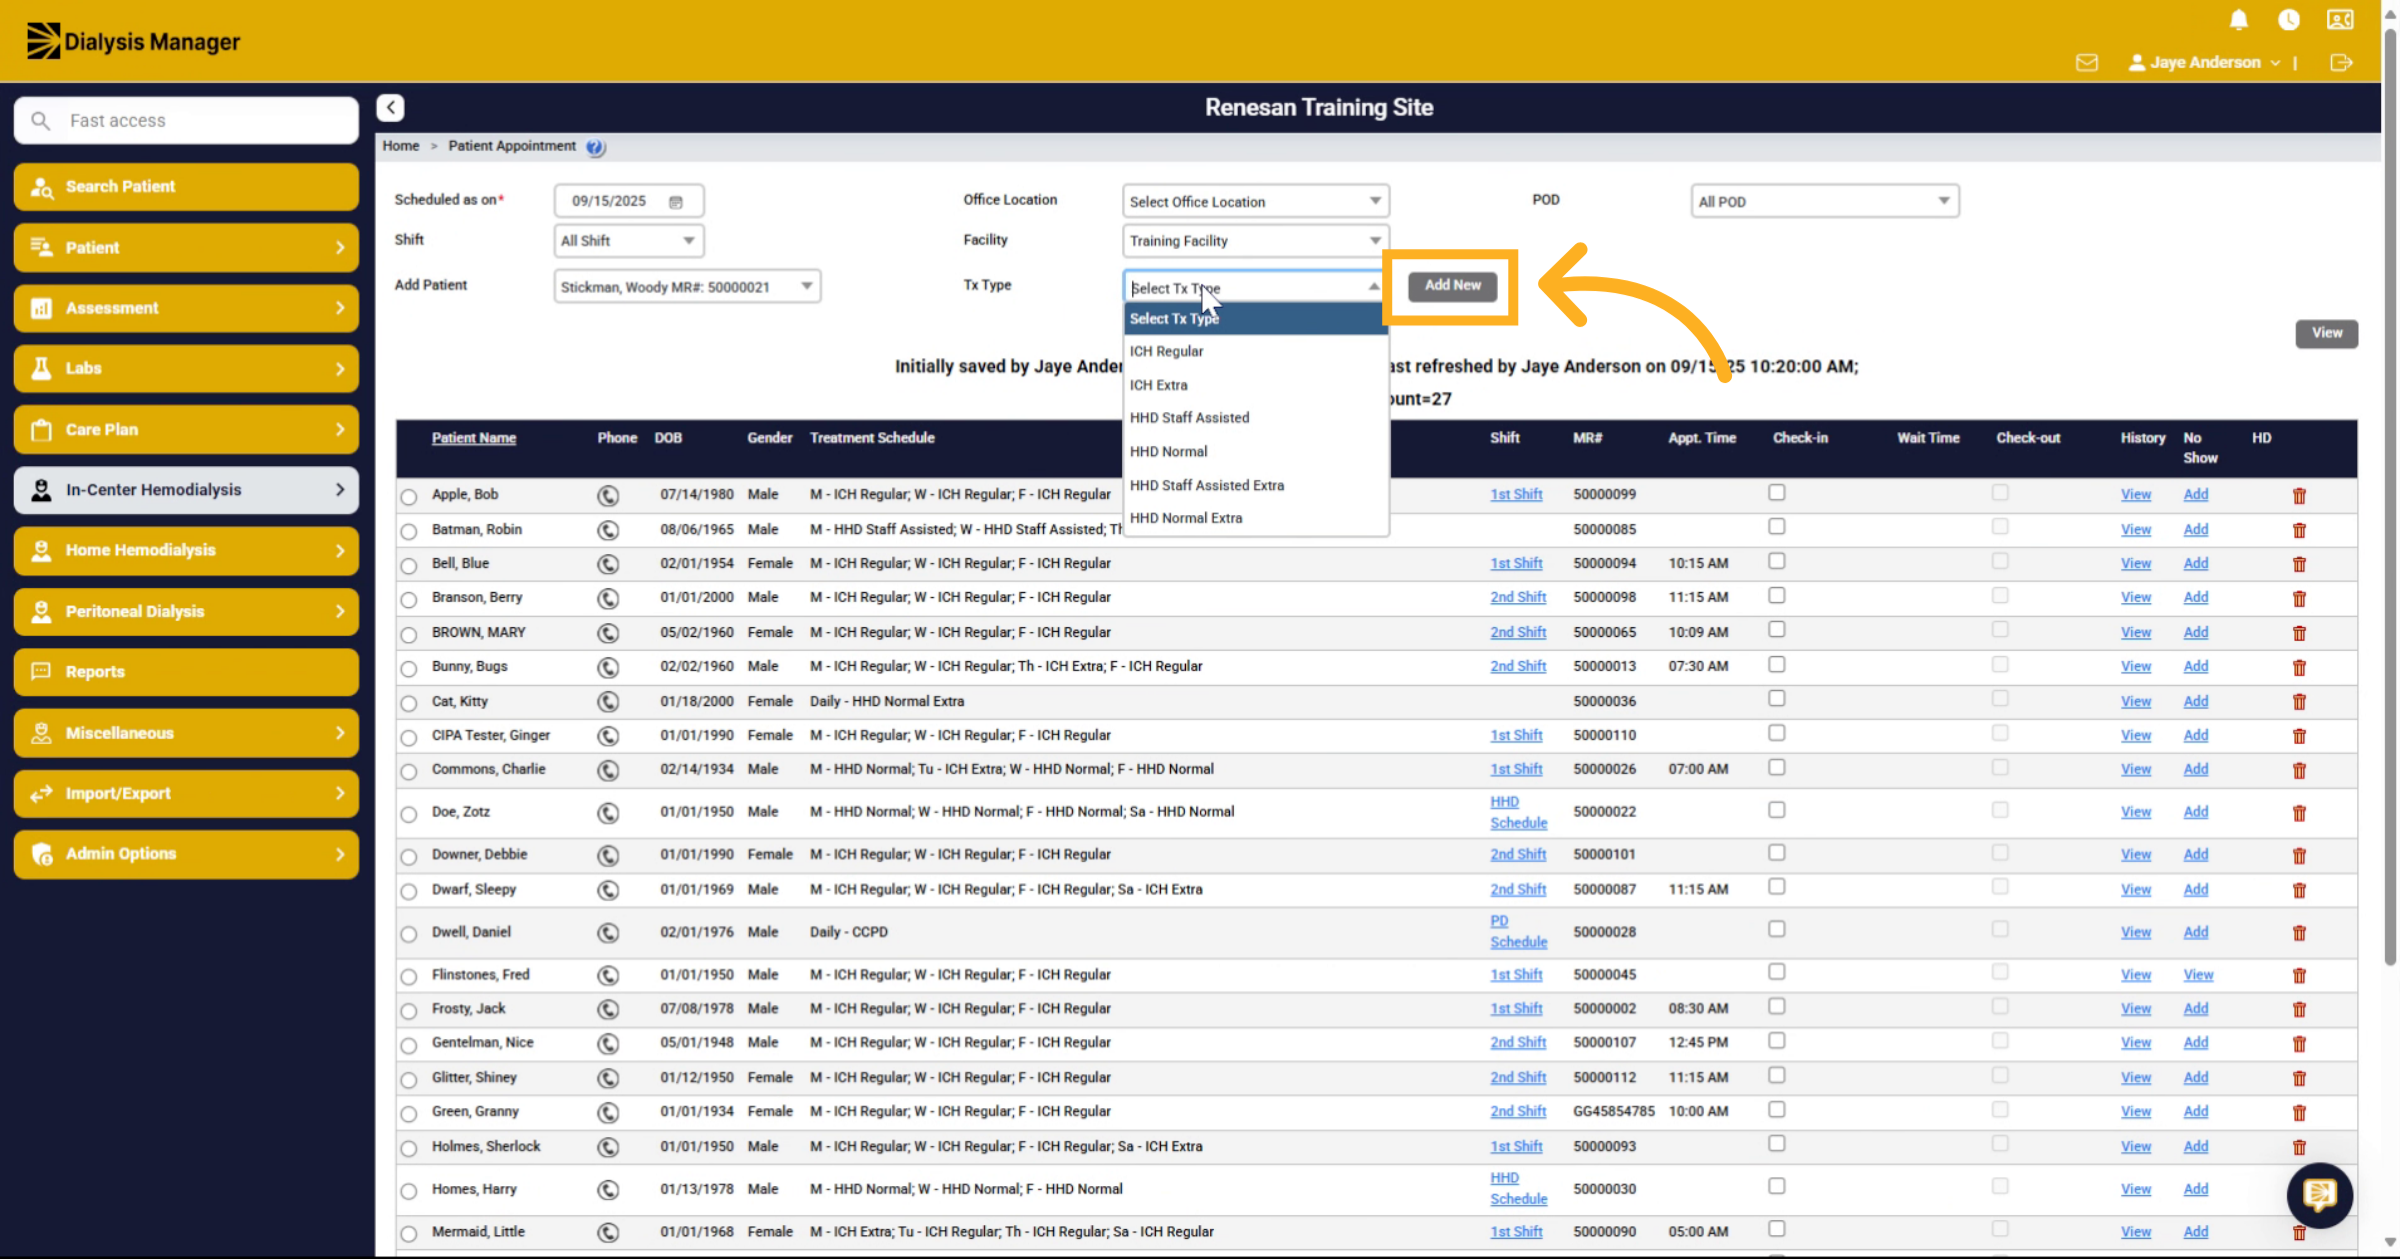Image resolution: width=2400 pixels, height=1259 pixels.
Task: Click phone icon for Cat, Kitty
Action: [608, 702]
